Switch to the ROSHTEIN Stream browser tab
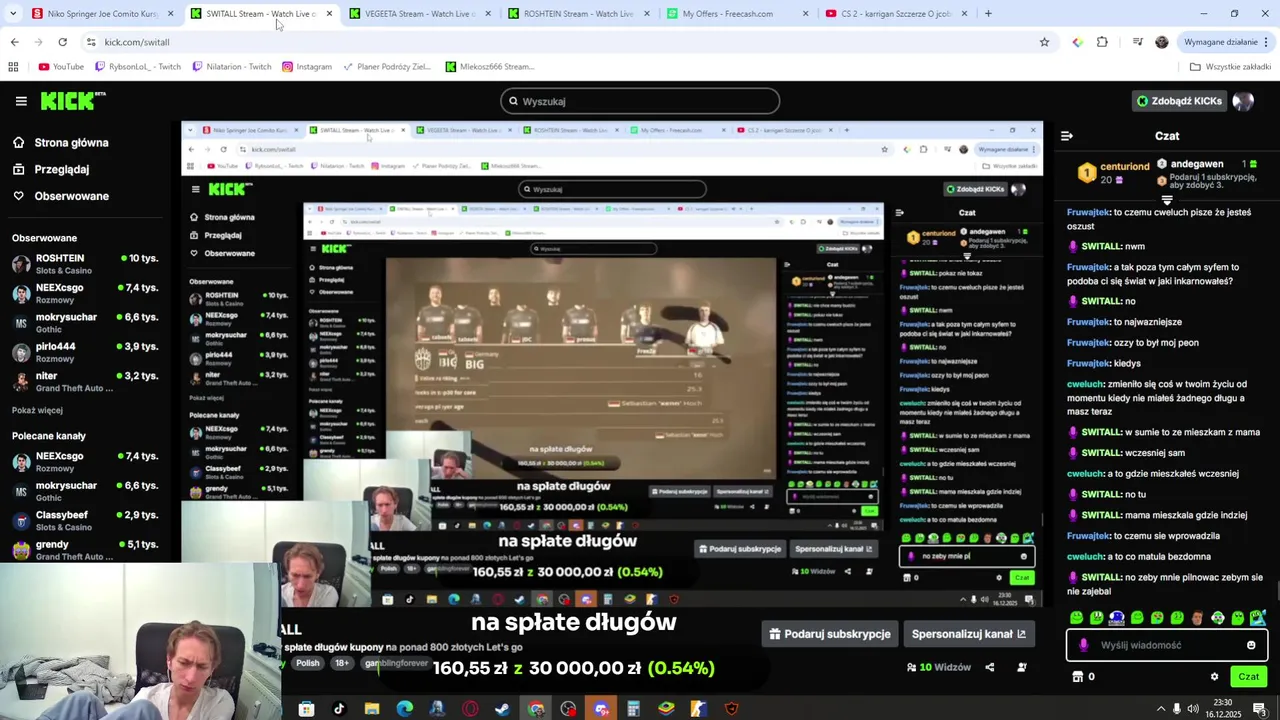The image size is (1280, 720). (578, 14)
